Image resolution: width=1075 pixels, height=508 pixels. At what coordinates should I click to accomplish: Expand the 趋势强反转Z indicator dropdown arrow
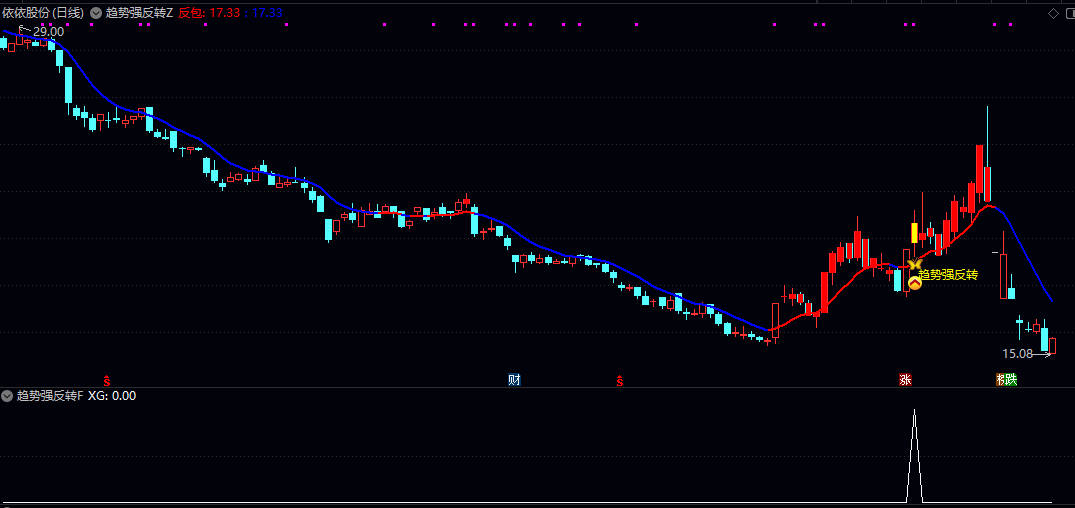tap(95, 13)
